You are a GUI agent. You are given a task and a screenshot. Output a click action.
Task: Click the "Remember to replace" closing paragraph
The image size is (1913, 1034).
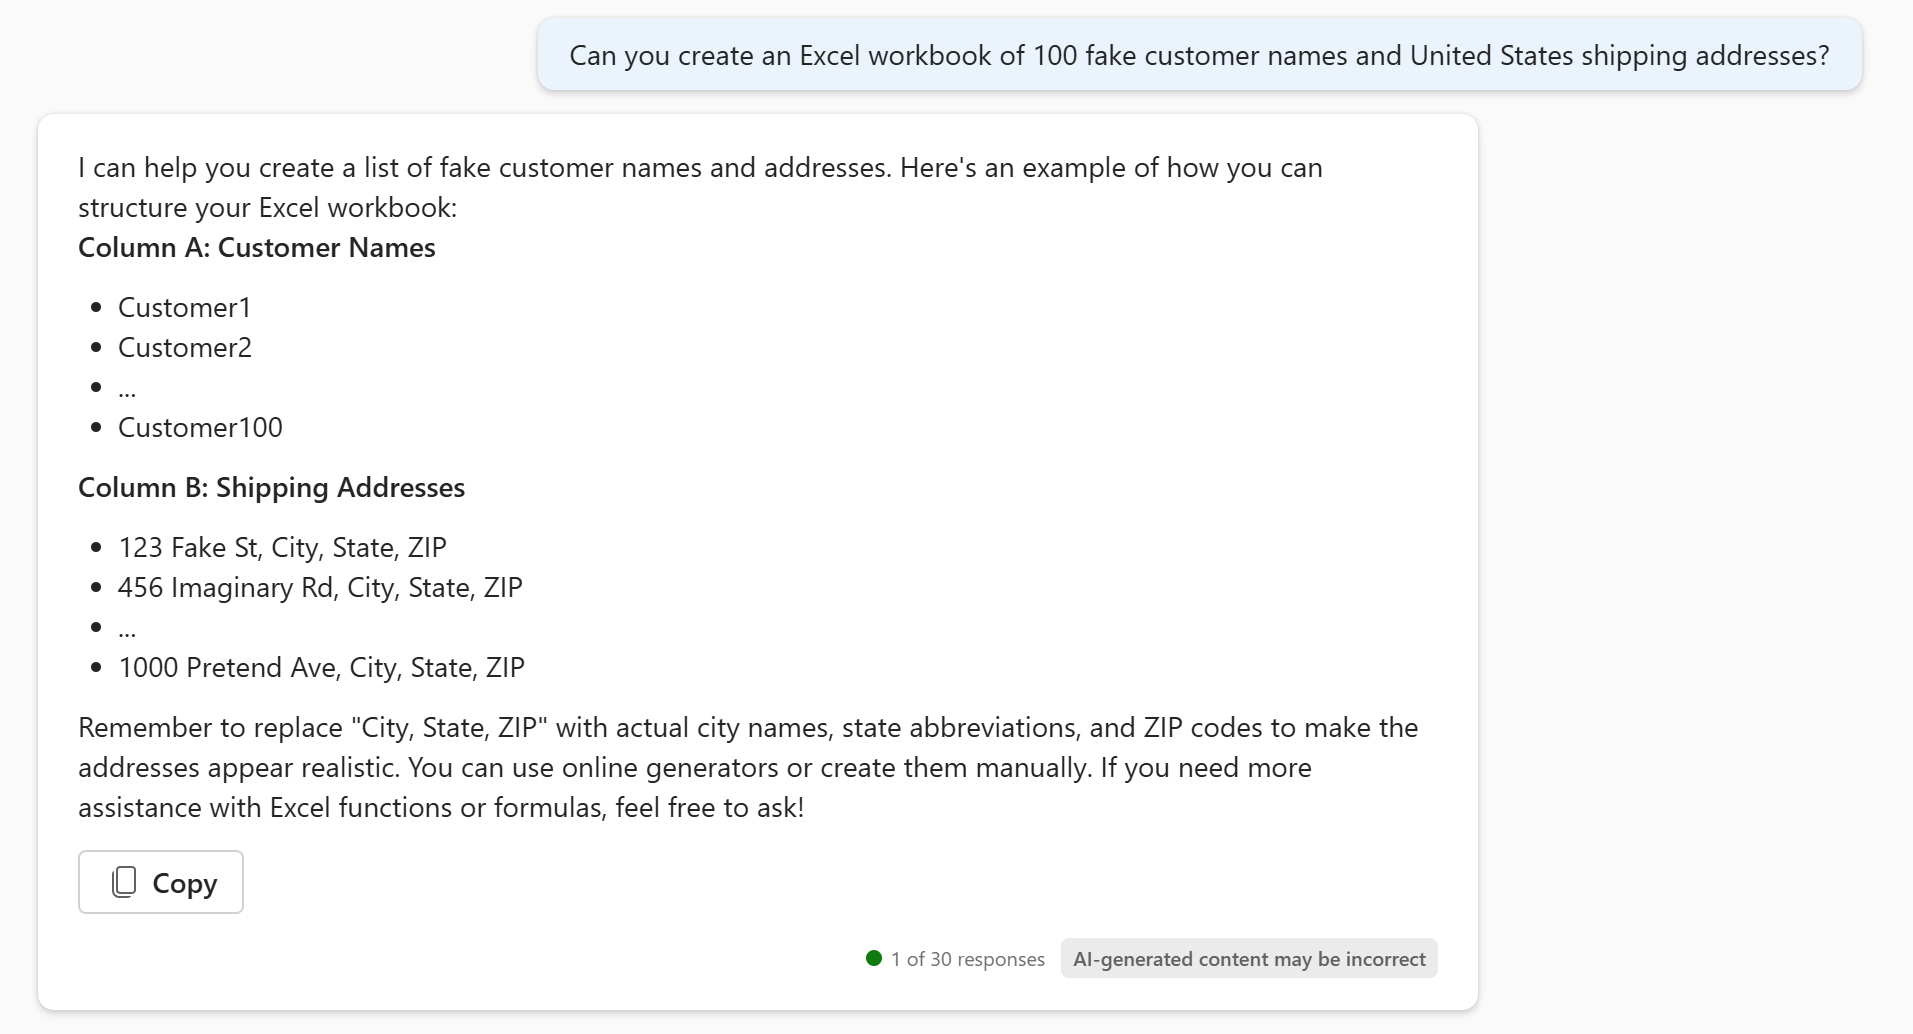[x=747, y=767]
